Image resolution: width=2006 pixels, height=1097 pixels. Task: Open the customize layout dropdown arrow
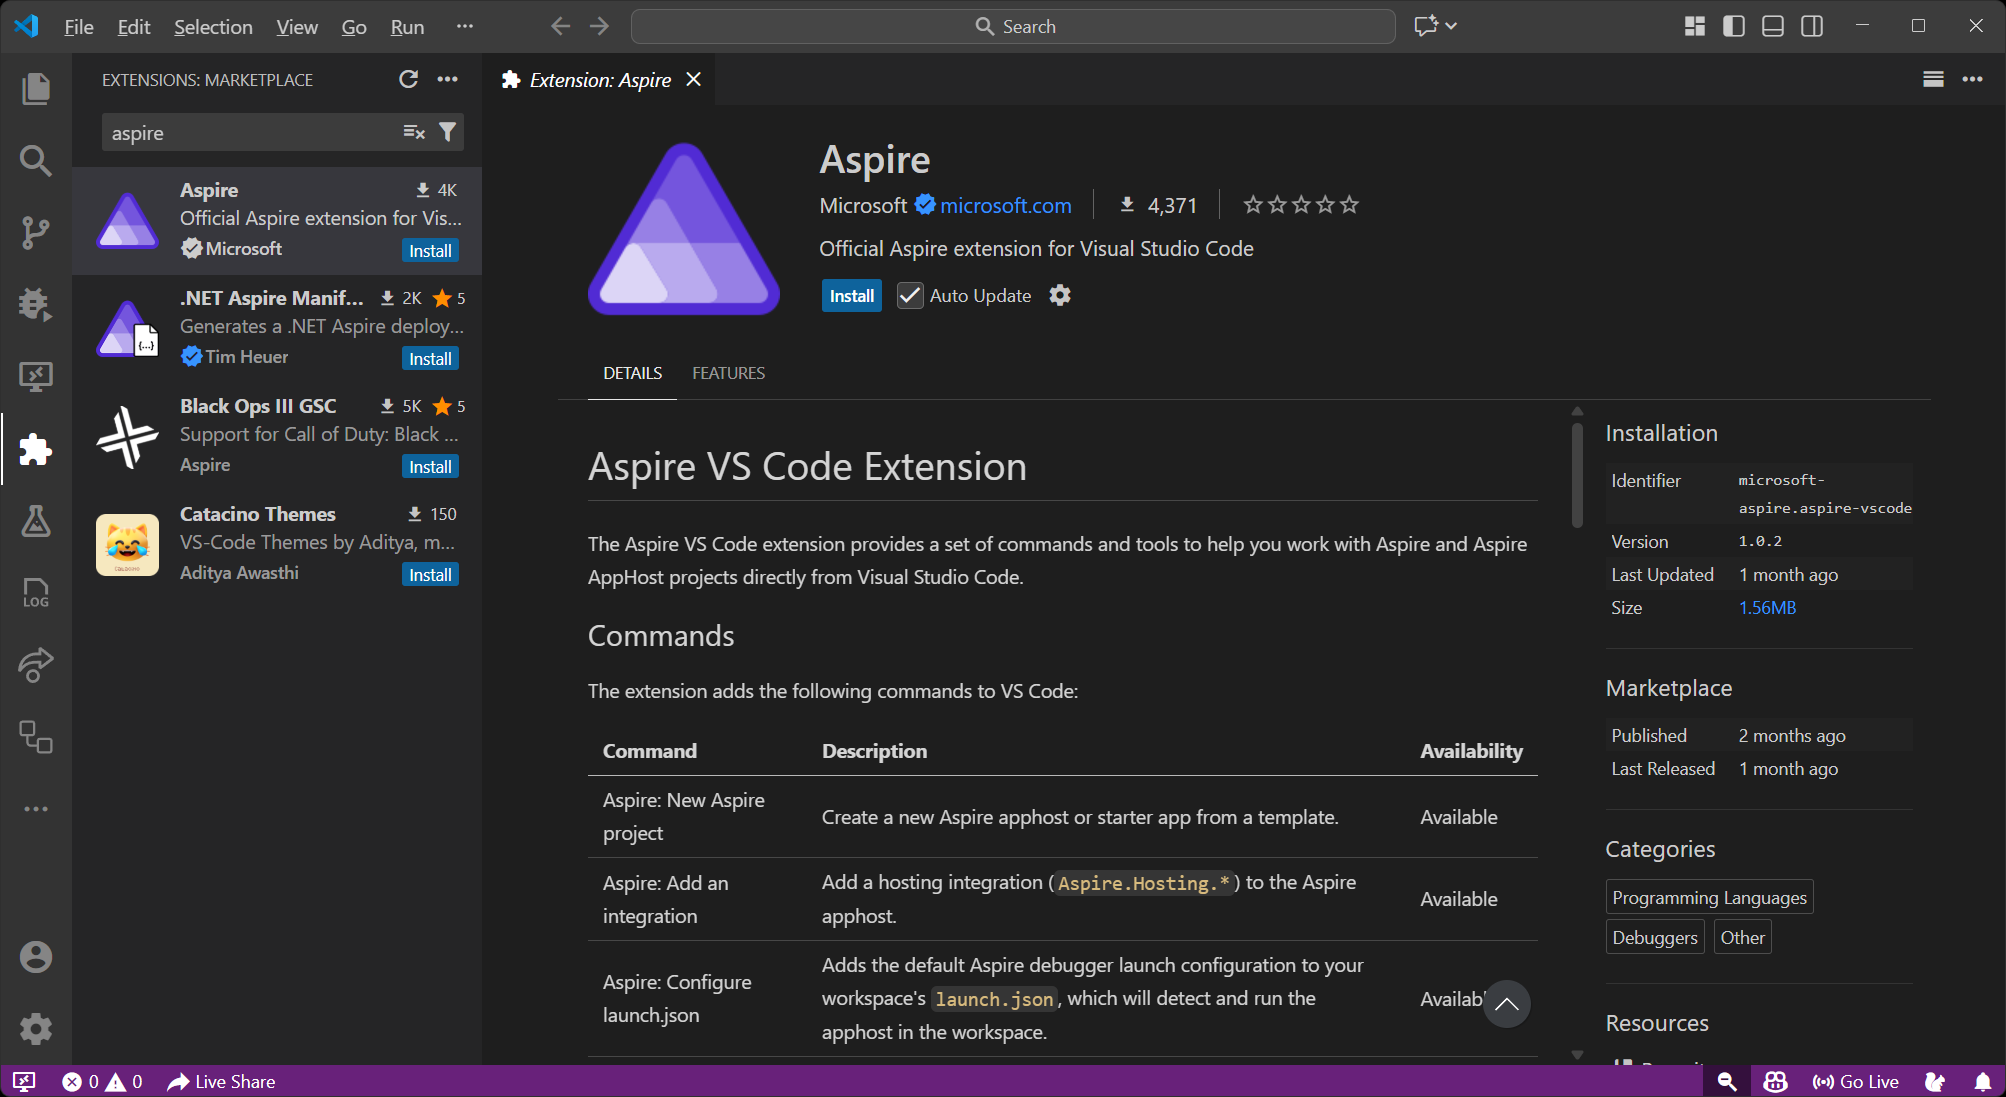1450,26
